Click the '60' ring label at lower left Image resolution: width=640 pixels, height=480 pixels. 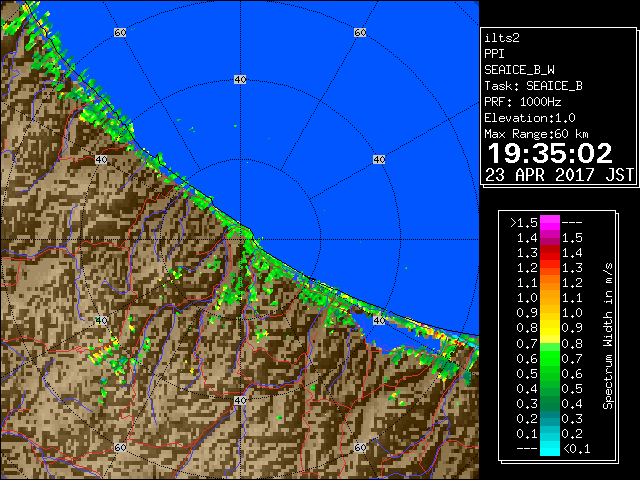click(120, 448)
